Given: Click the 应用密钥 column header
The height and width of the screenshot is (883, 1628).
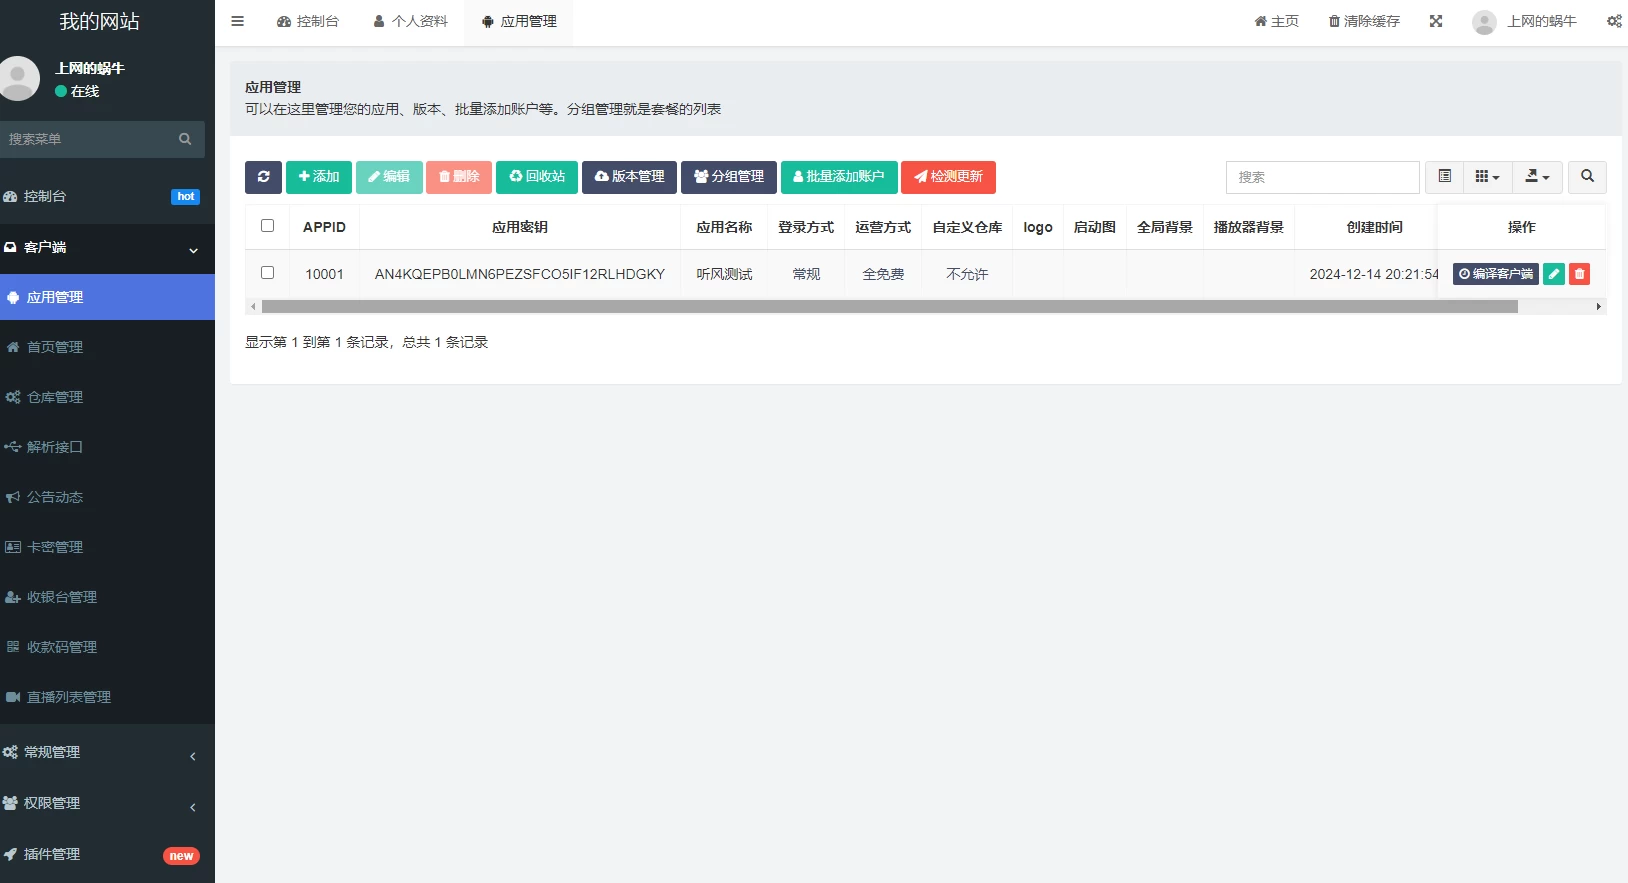Looking at the screenshot, I should [x=520, y=227].
